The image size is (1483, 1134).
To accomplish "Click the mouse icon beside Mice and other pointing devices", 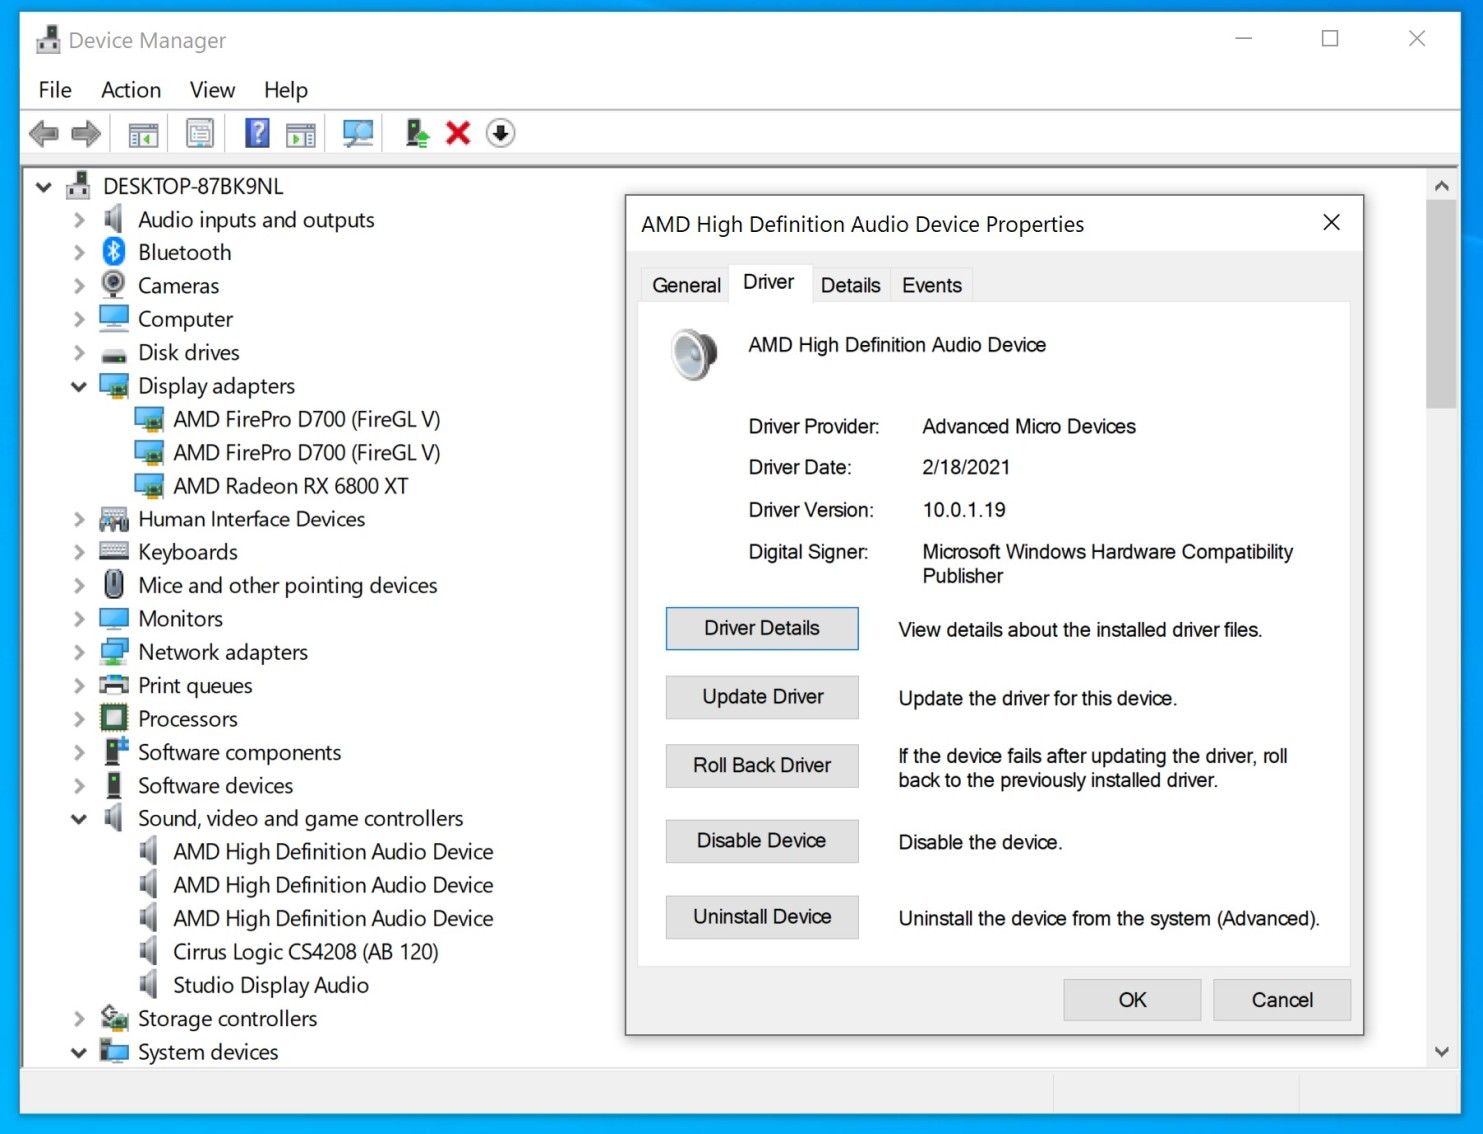I will point(114,584).
